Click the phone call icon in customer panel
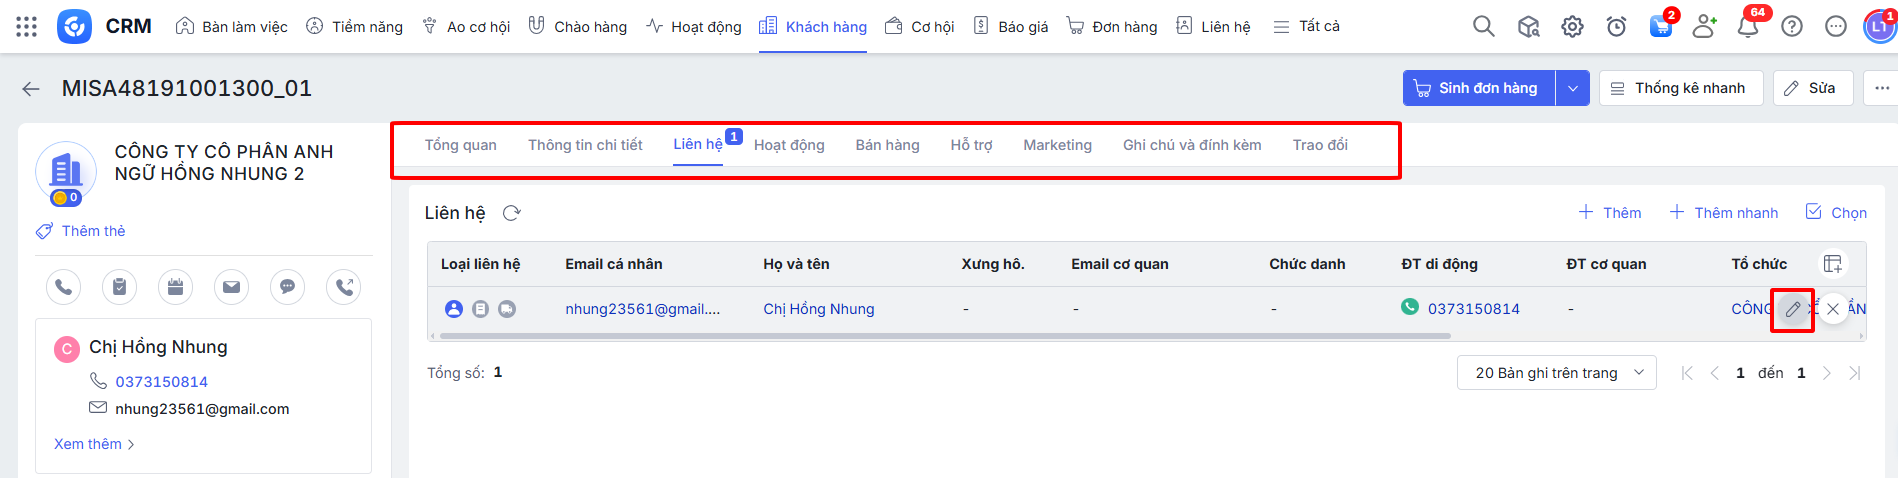Screen dimensions: 1898x478 point(63,287)
